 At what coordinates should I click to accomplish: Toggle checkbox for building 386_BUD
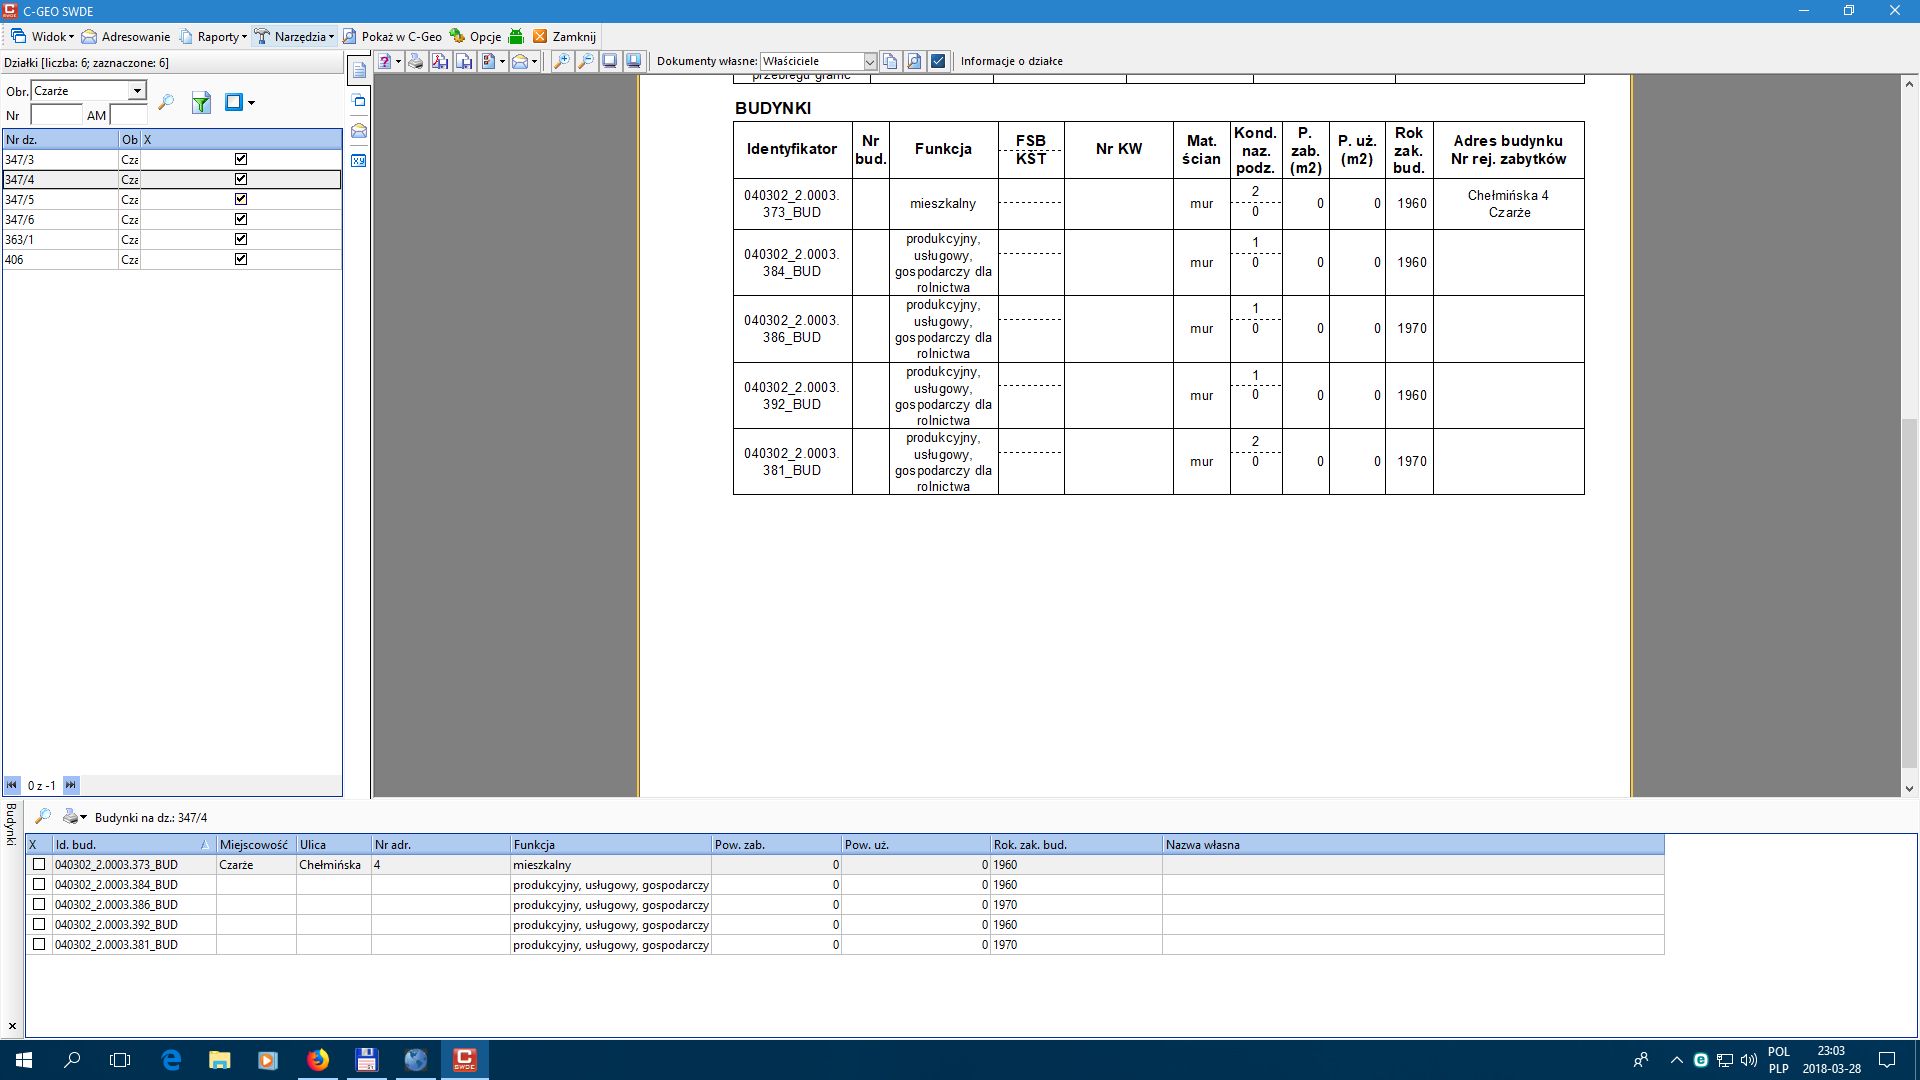[39, 904]
